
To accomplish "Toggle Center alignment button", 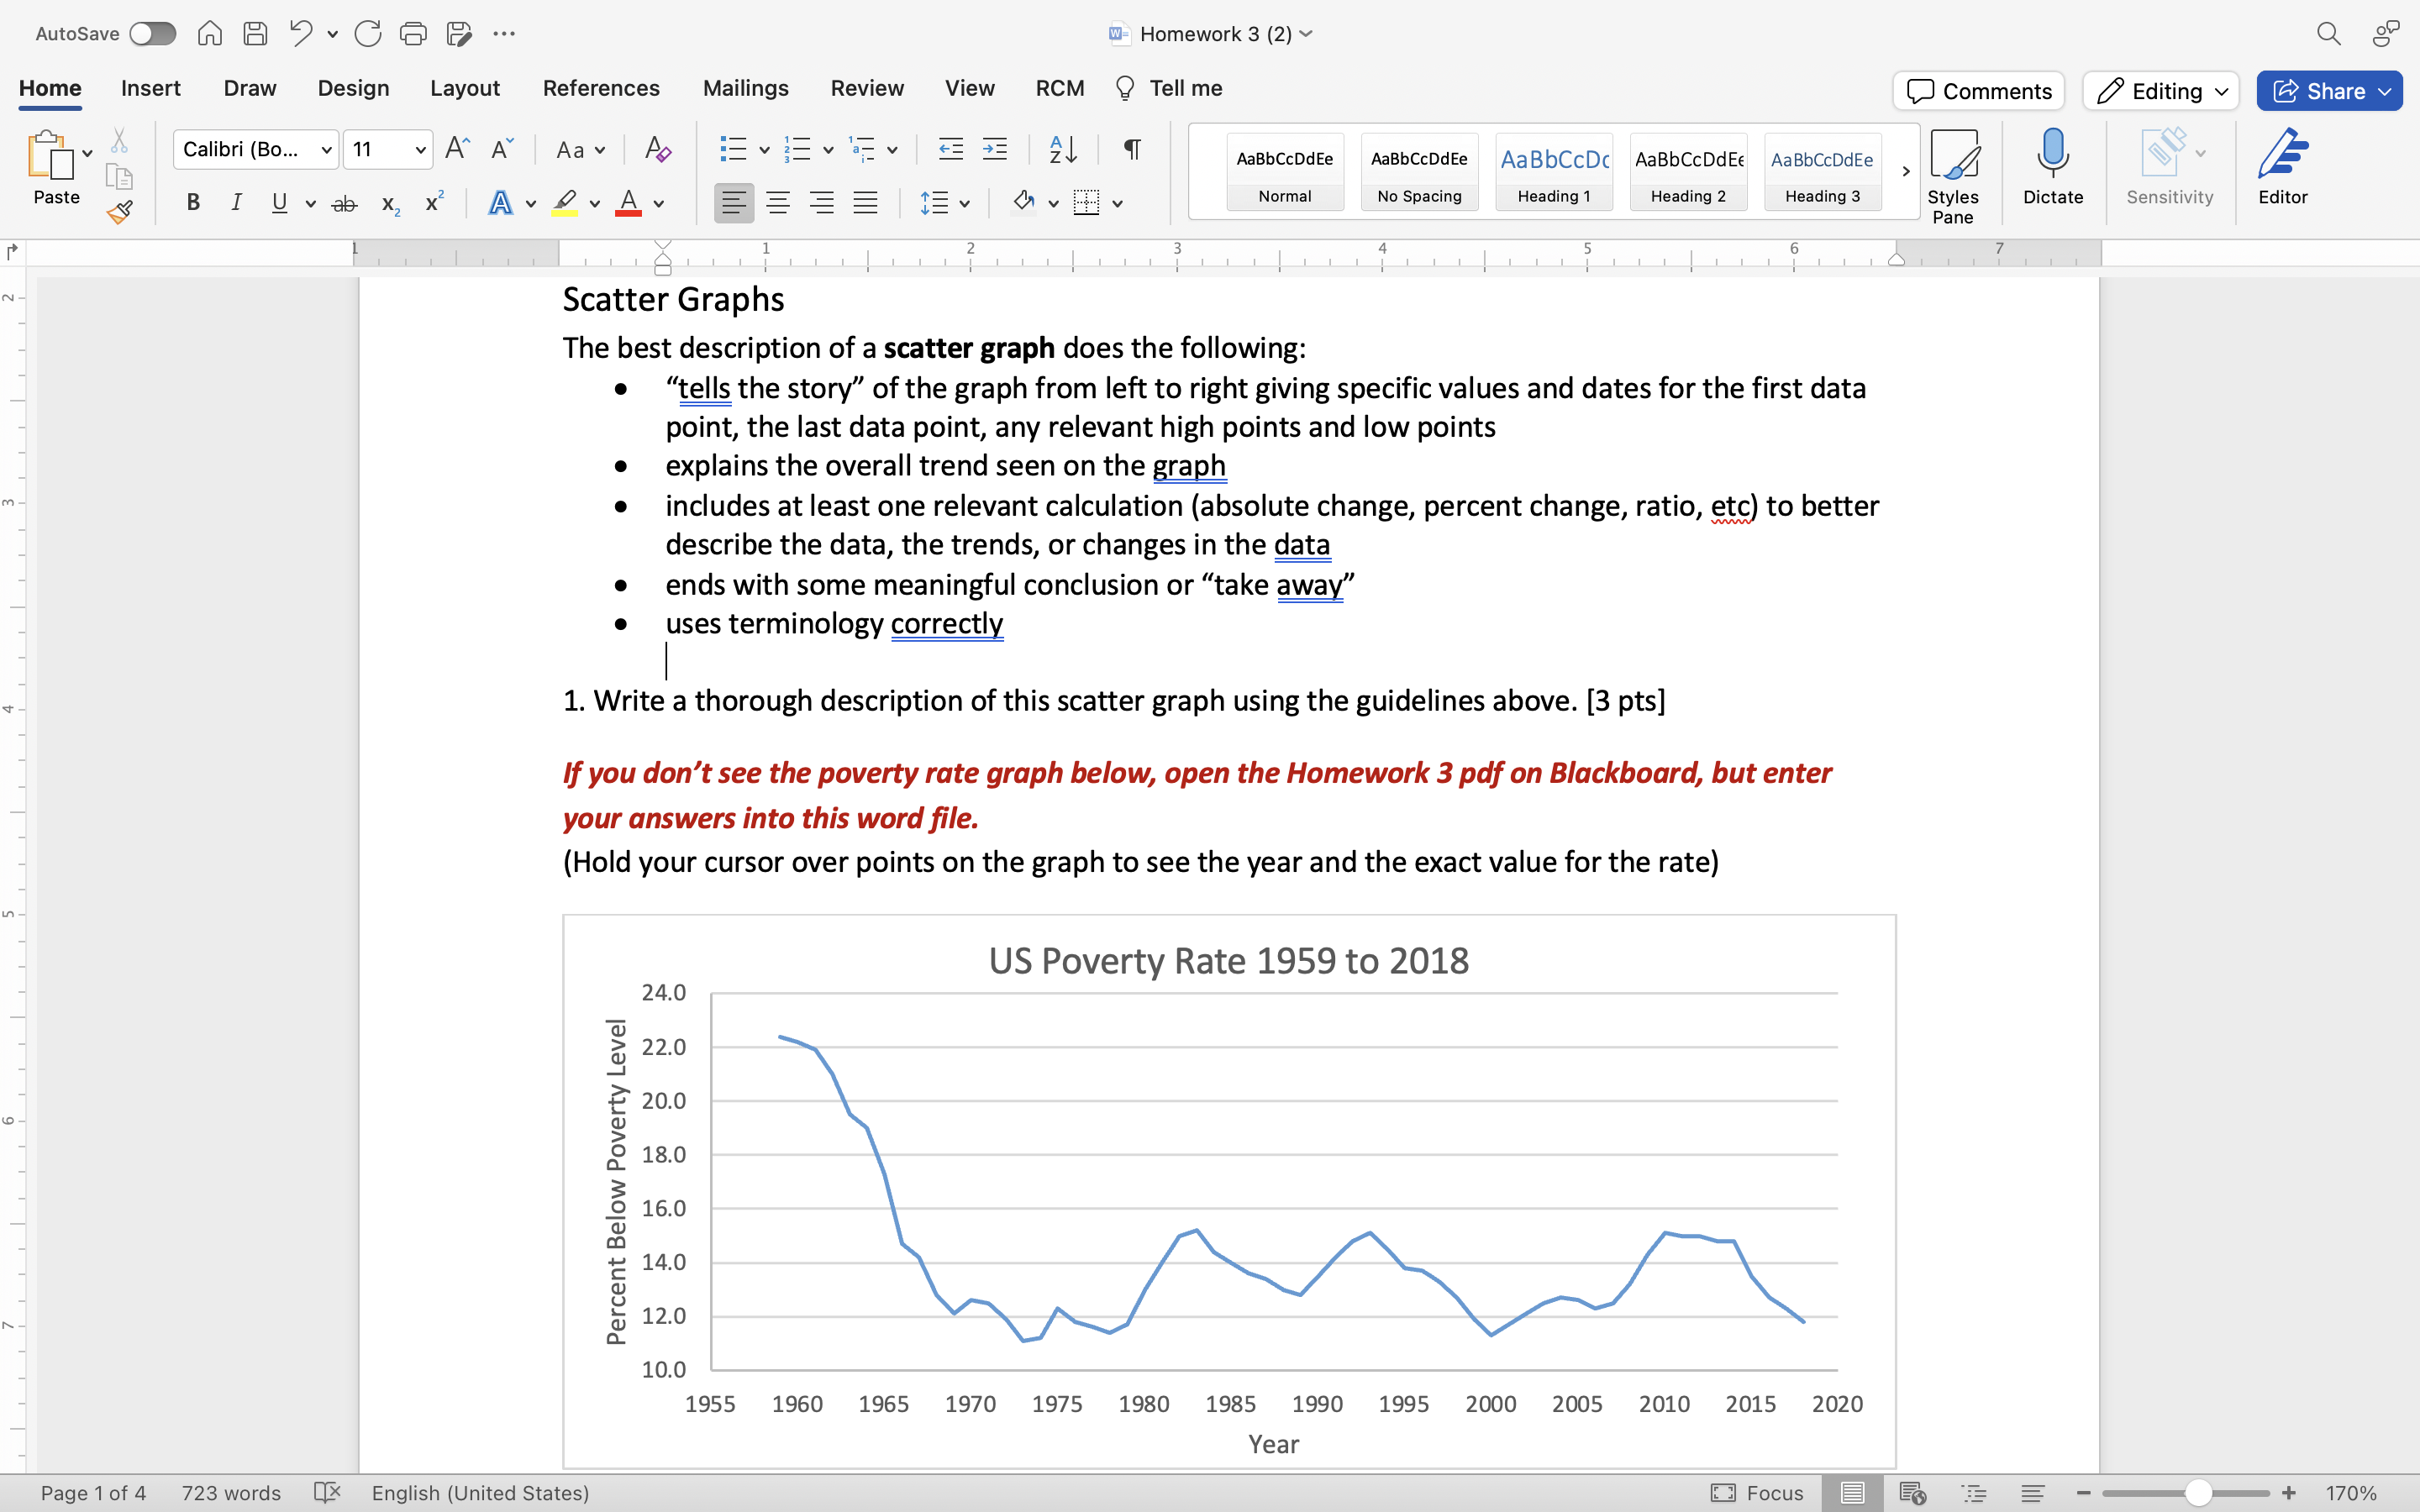I will click(x=778, y=204).
